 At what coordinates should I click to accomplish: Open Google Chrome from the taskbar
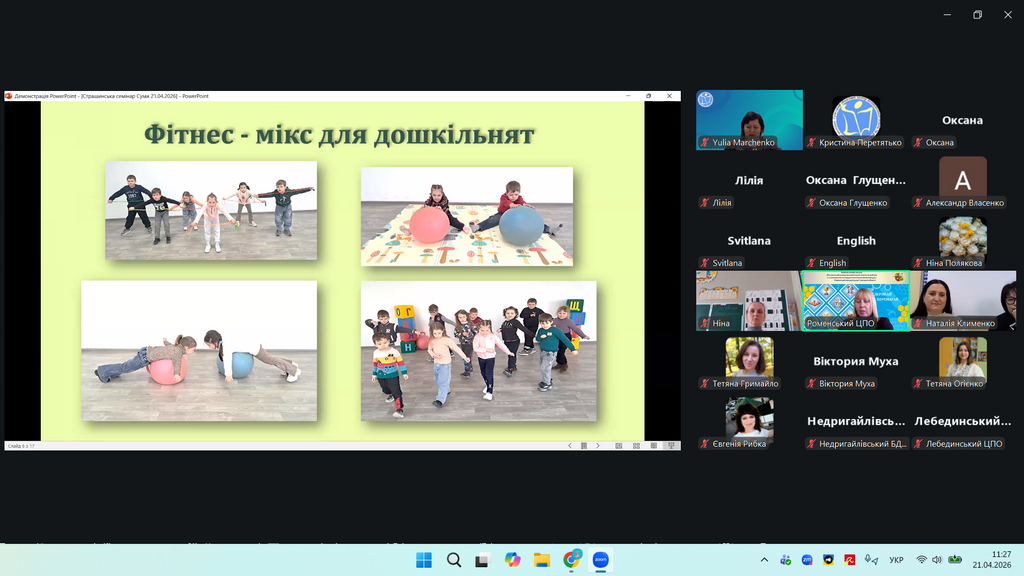(571, 560)
